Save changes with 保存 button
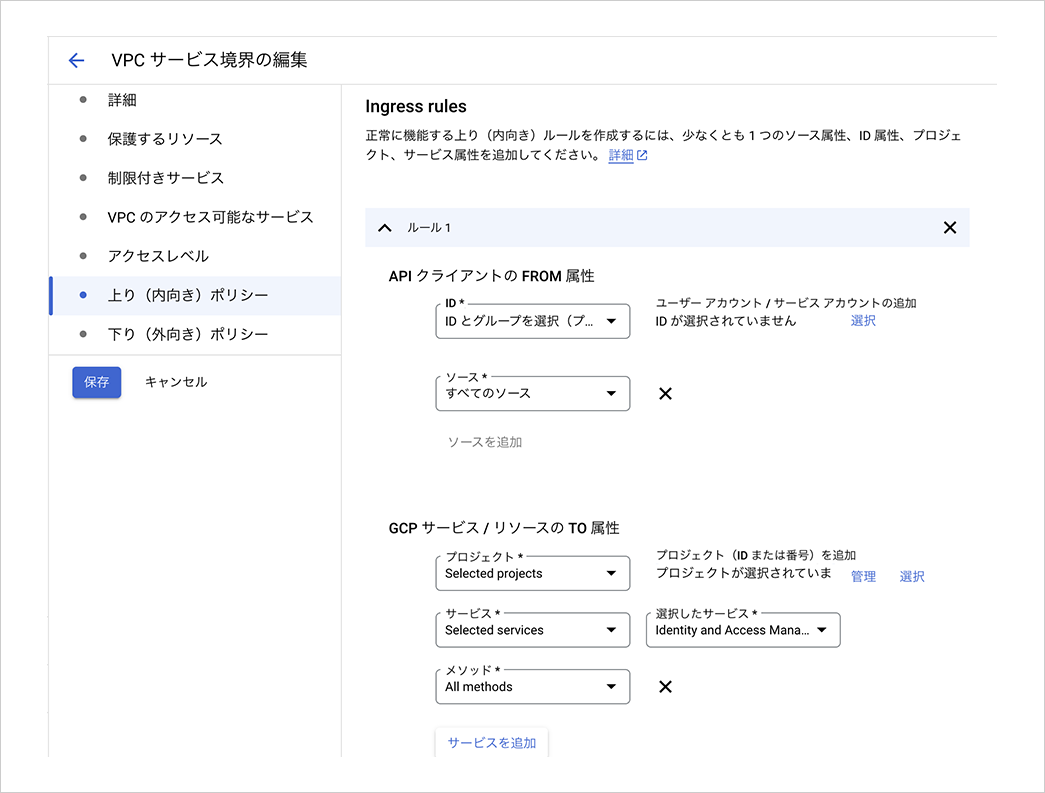The height and width of the screenshot is (793, 1045). click(x=97, y=383)
